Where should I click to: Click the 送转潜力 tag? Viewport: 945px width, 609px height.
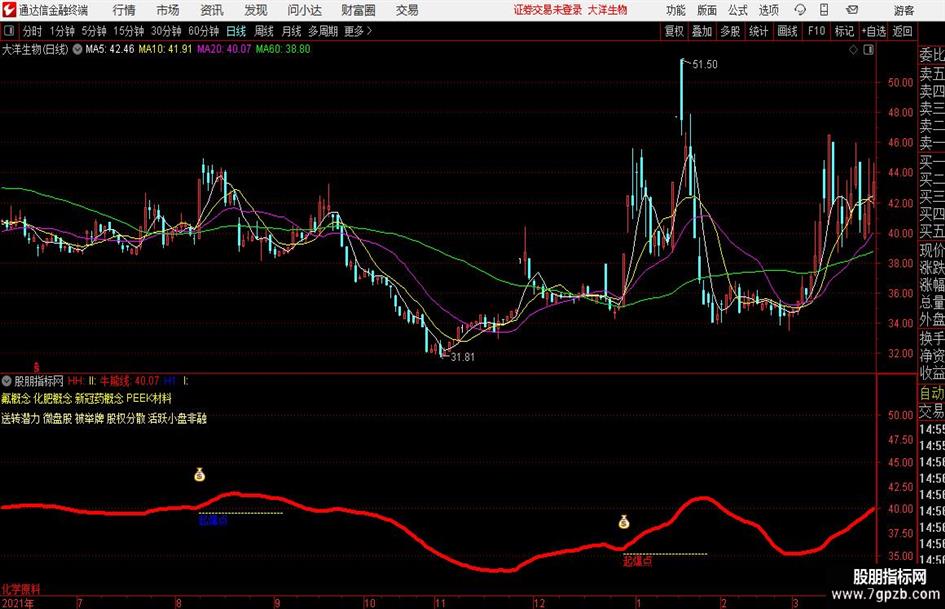[20, 418]
